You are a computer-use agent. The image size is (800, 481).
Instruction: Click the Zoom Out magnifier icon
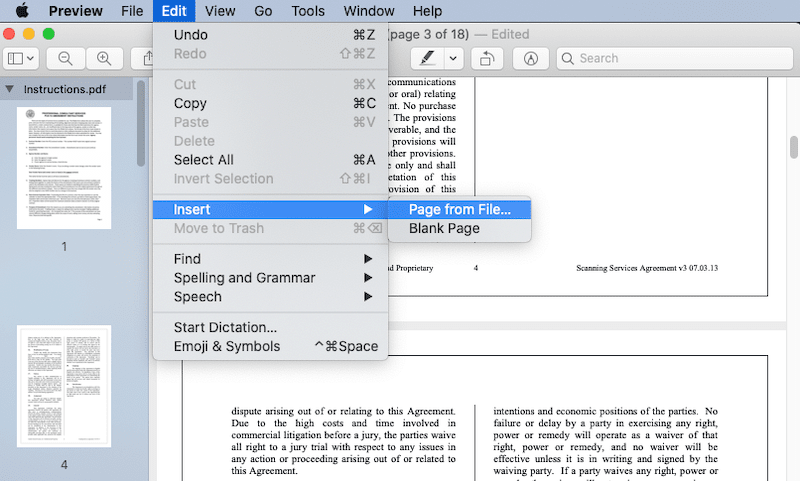coord(65,58)
